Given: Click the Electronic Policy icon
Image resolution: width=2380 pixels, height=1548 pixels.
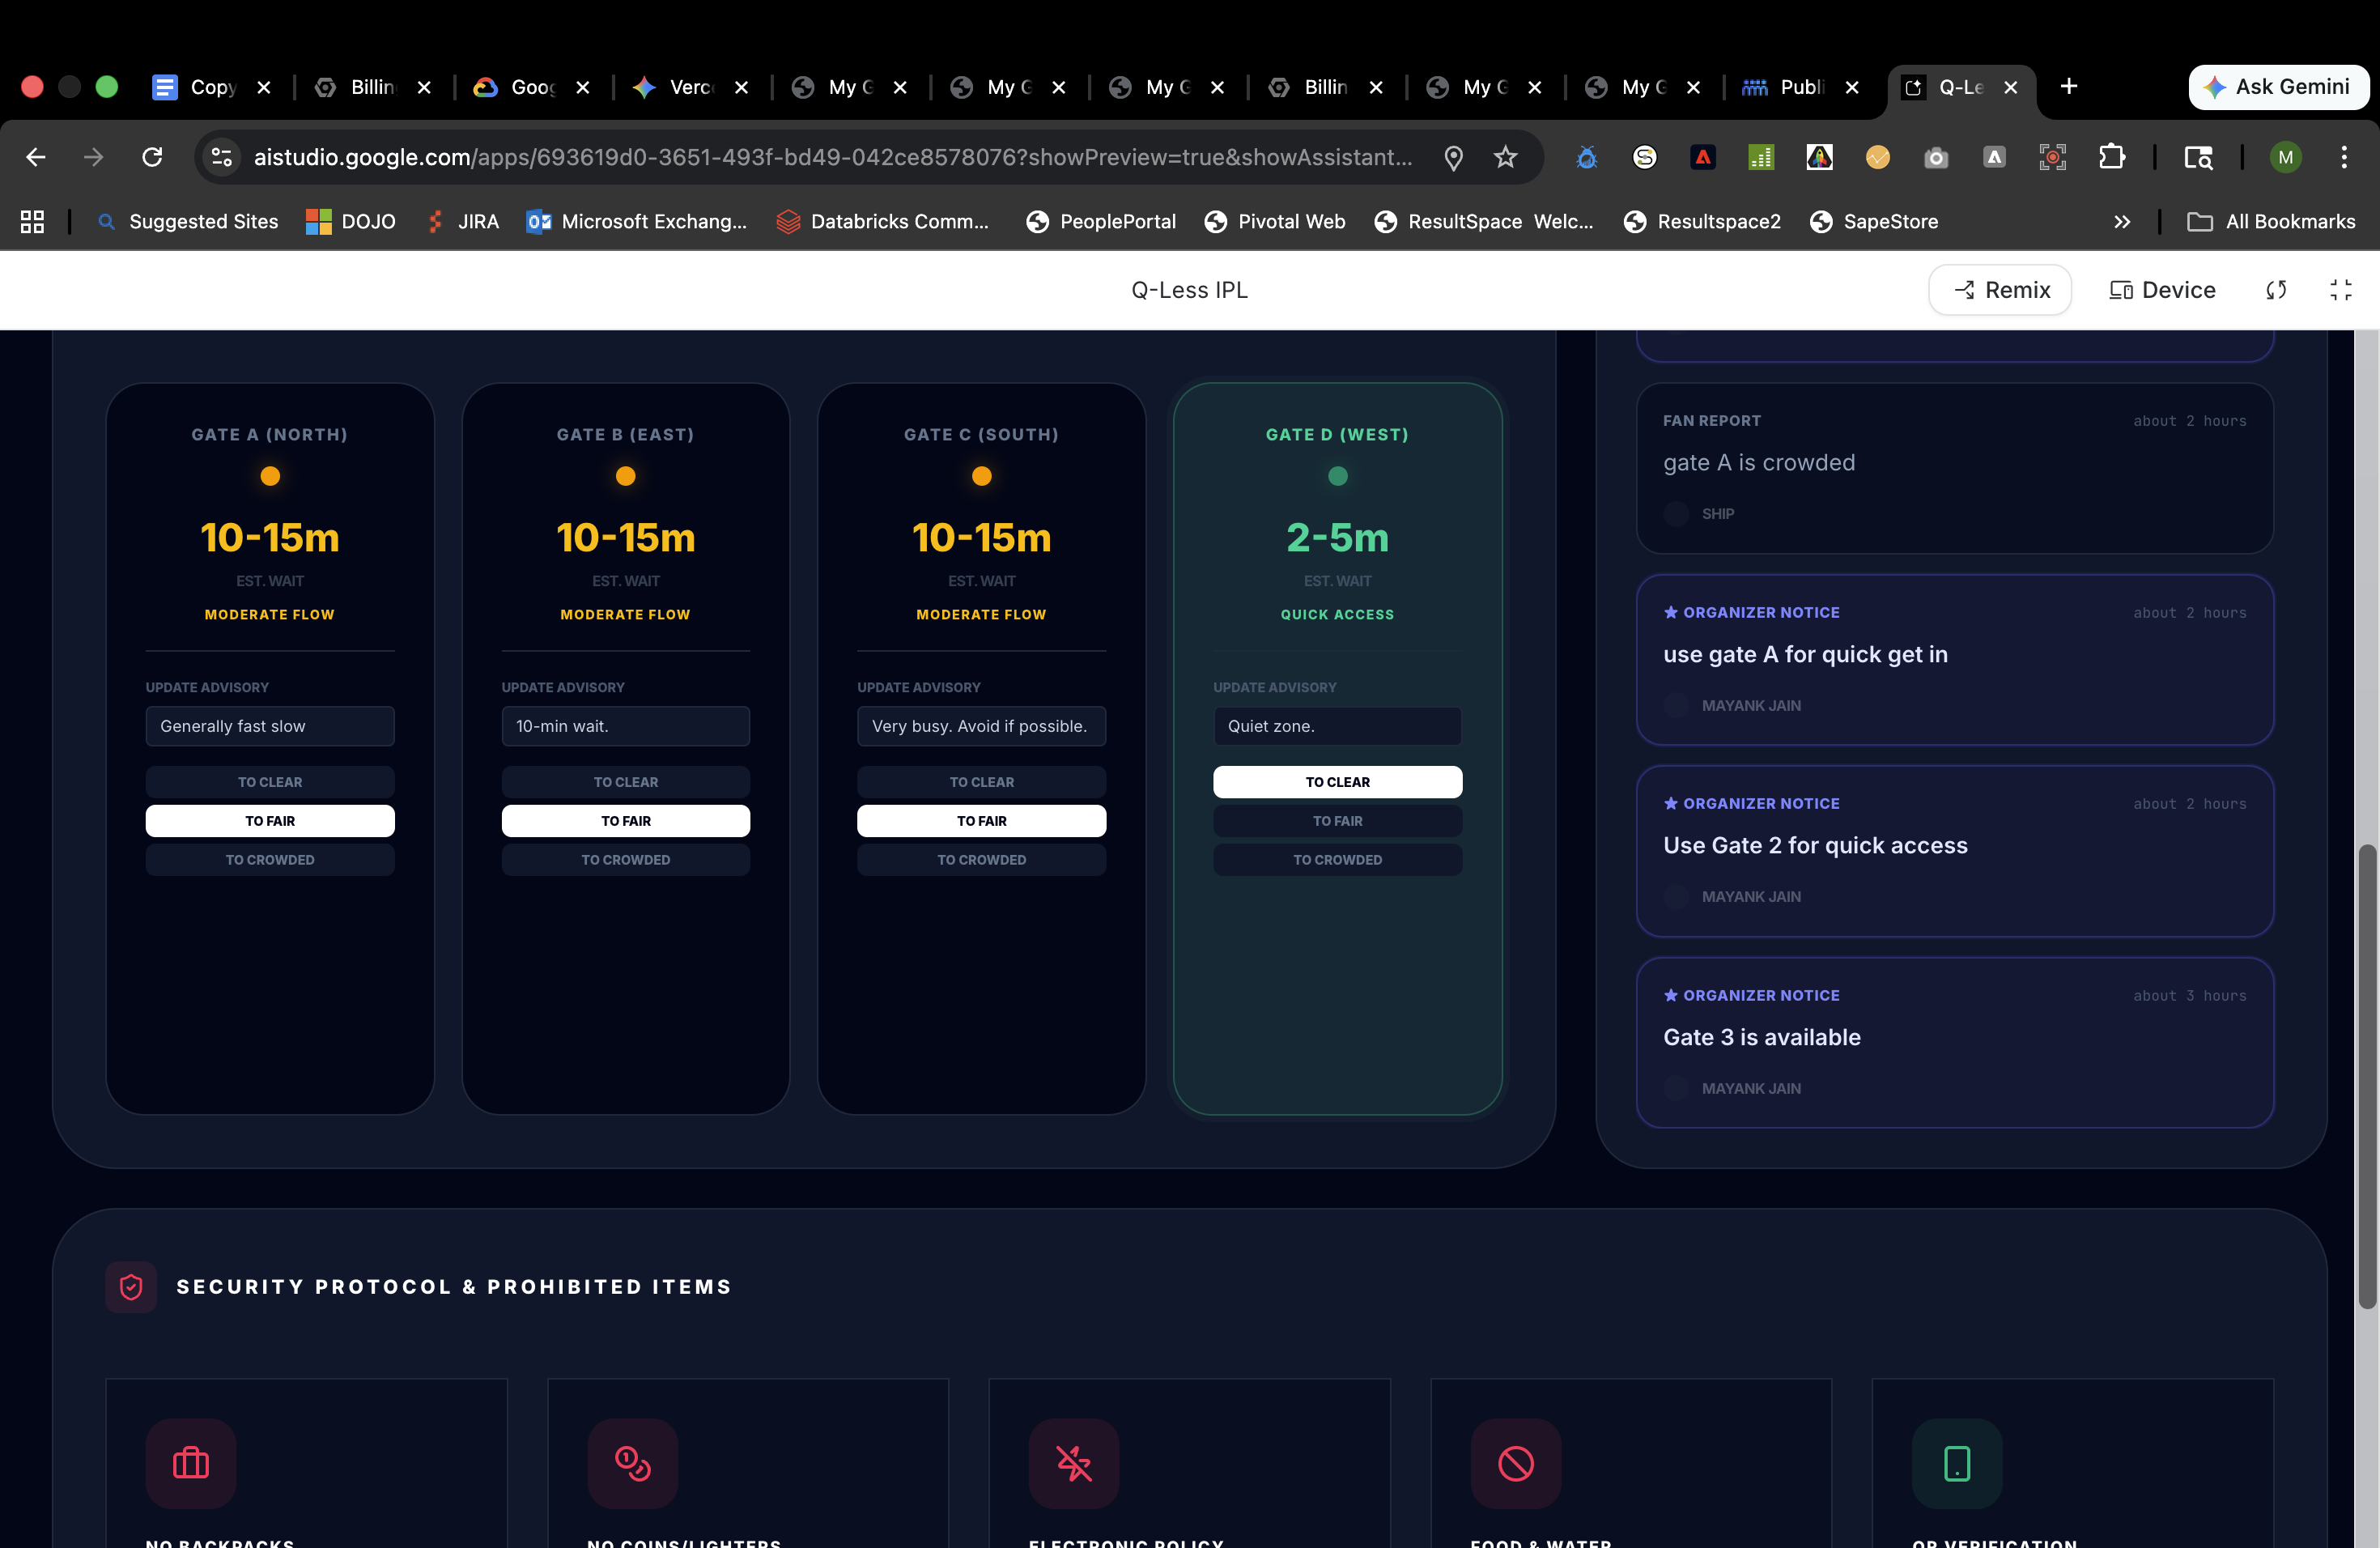Looking at the screenshot, I should point(1074,1463).
